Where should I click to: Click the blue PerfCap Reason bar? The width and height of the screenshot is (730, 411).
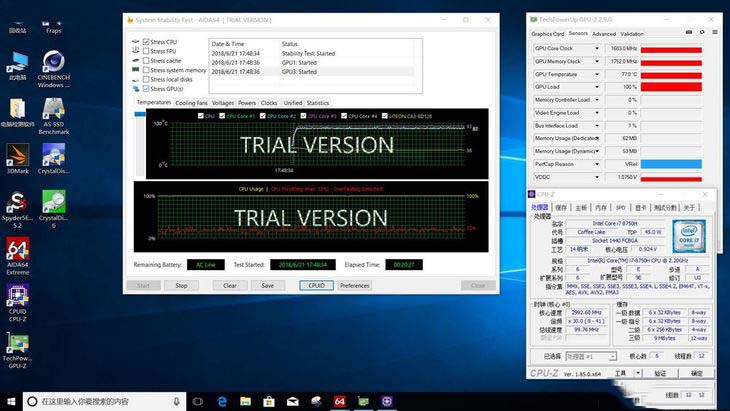671,164
